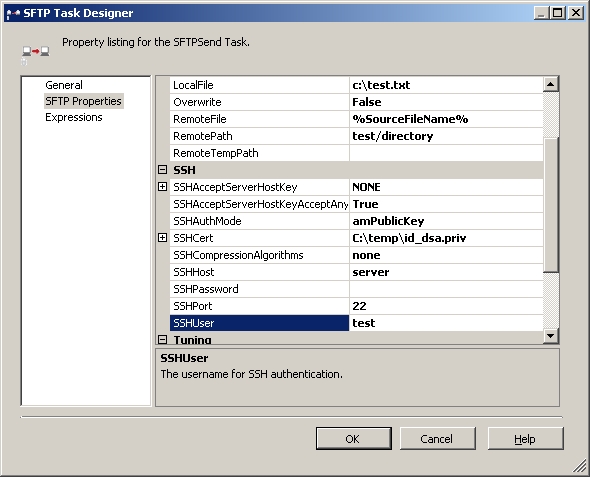Click the server host value
Image resolution: width=590 pixels, height=477 pixels.
tap(446, 272)
